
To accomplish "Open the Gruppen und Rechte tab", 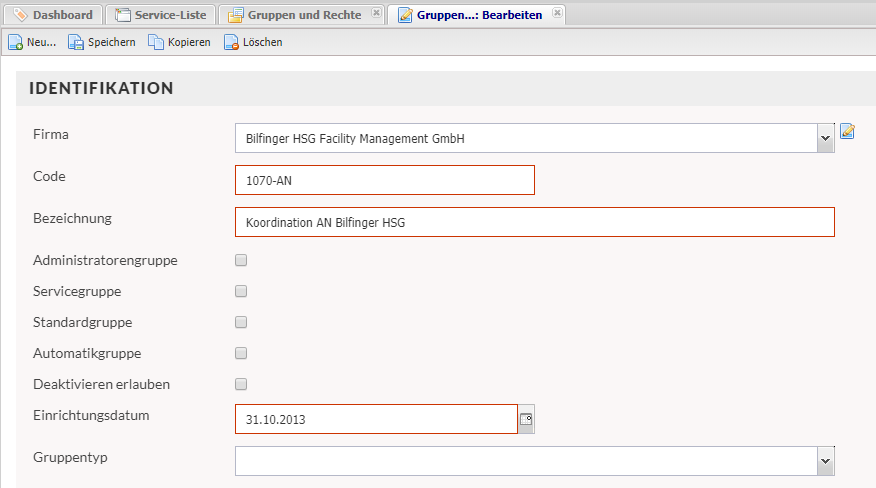I will tap(302, 15).
